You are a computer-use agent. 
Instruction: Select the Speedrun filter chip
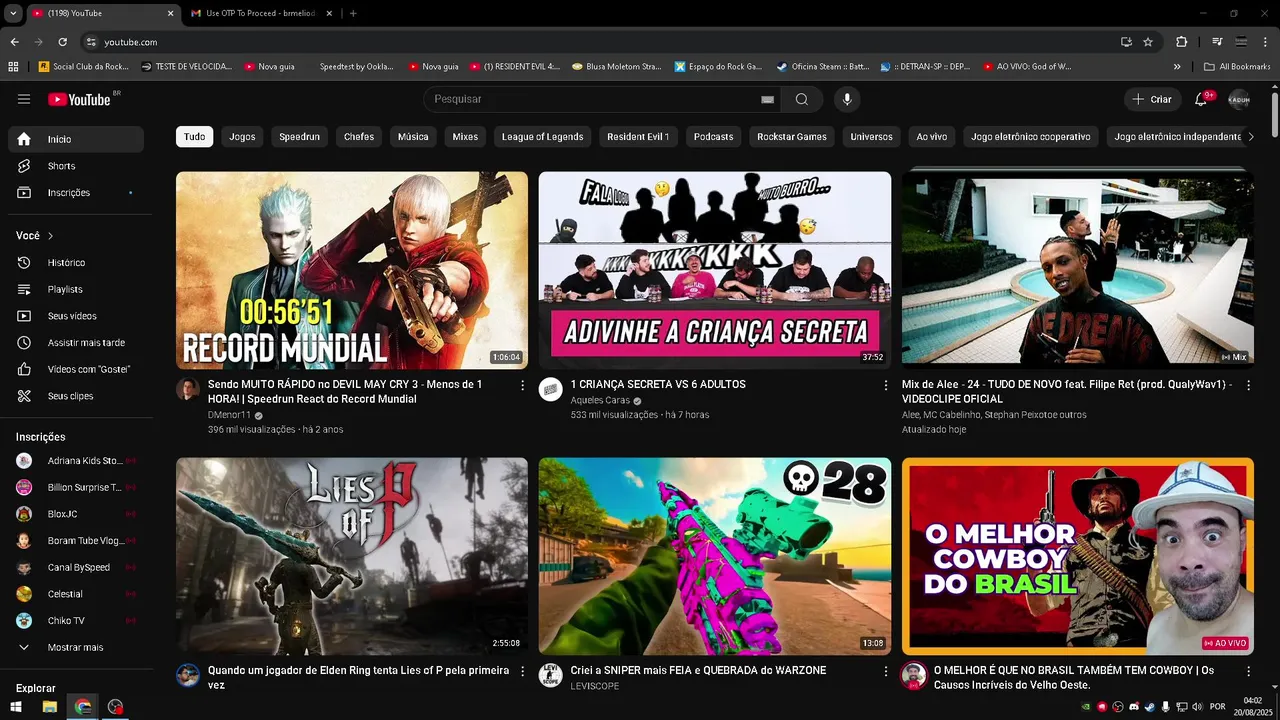coord(299,137)
